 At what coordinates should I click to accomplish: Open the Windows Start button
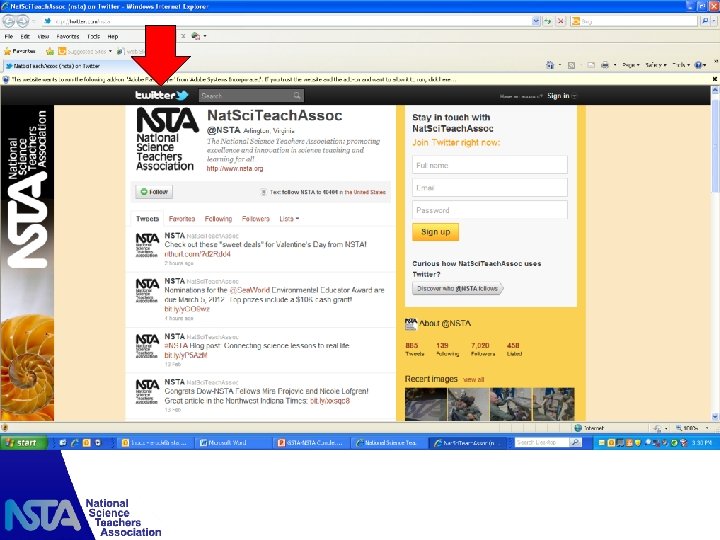coord(24,443)
